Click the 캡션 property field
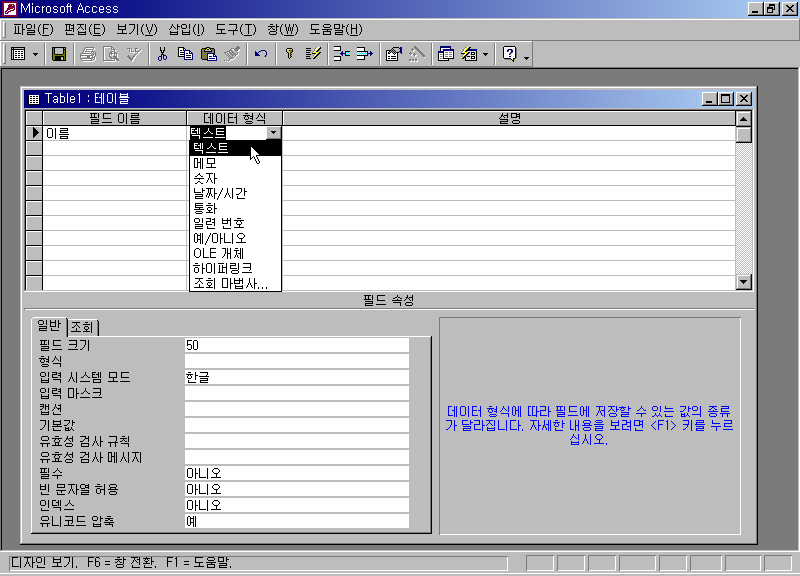Screen dimensions: 800x576 point(296,409)
